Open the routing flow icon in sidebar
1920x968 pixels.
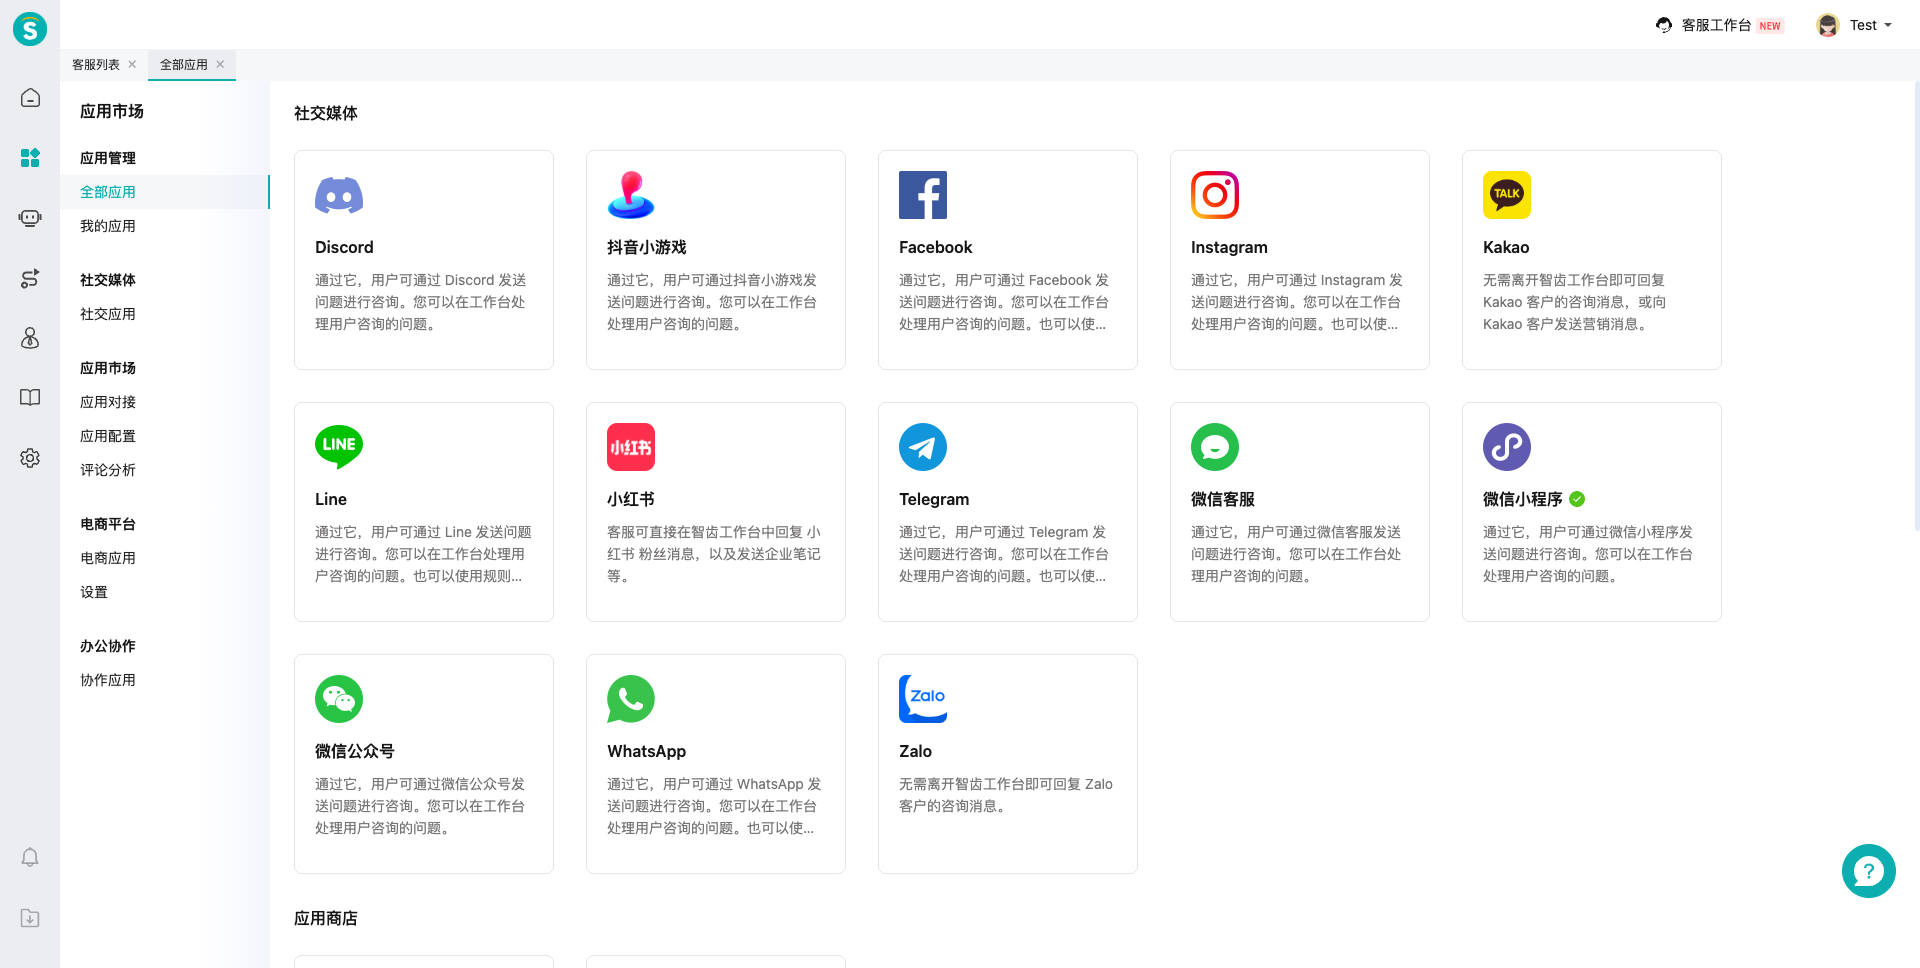click(30, 278)
